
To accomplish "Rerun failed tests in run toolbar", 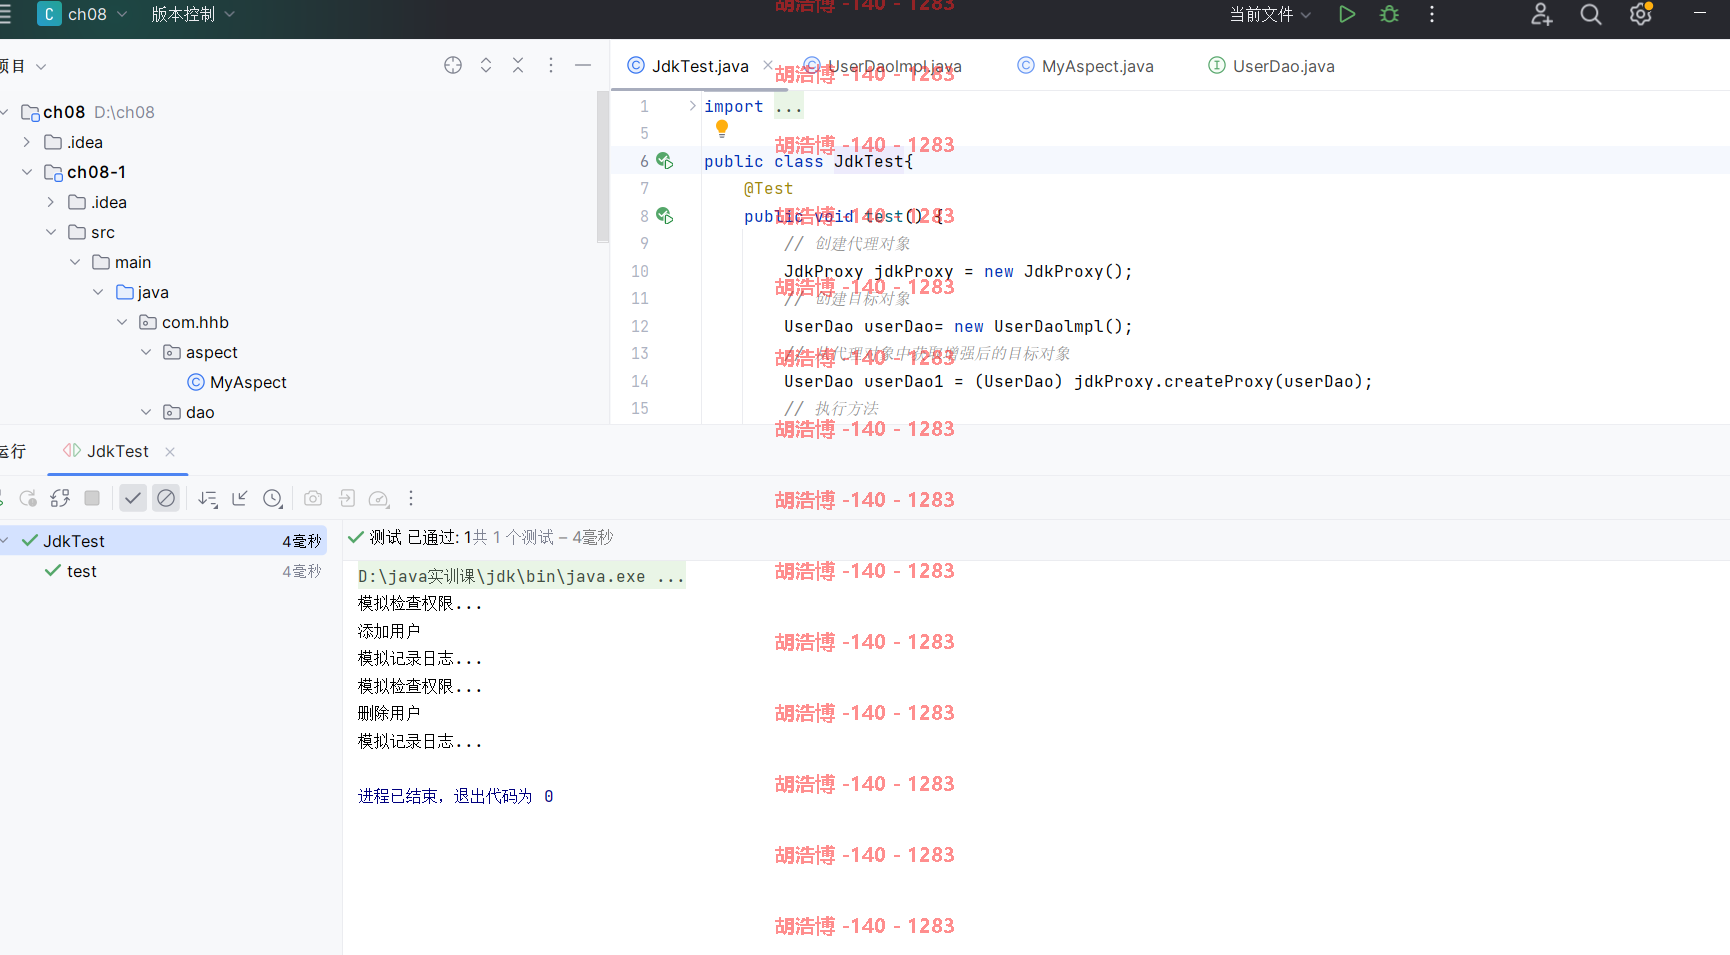I will (27, 498).
